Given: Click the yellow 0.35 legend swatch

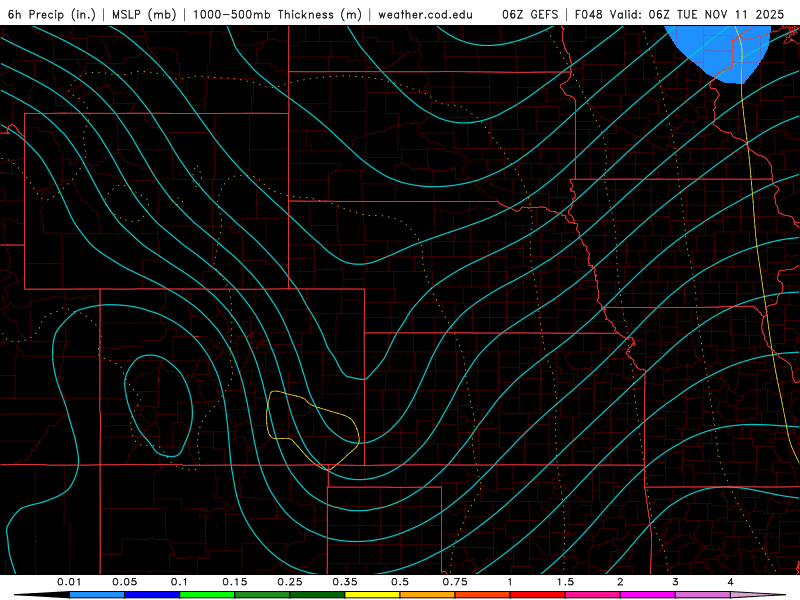Looking at the screenshot, I should coord(372,595).
